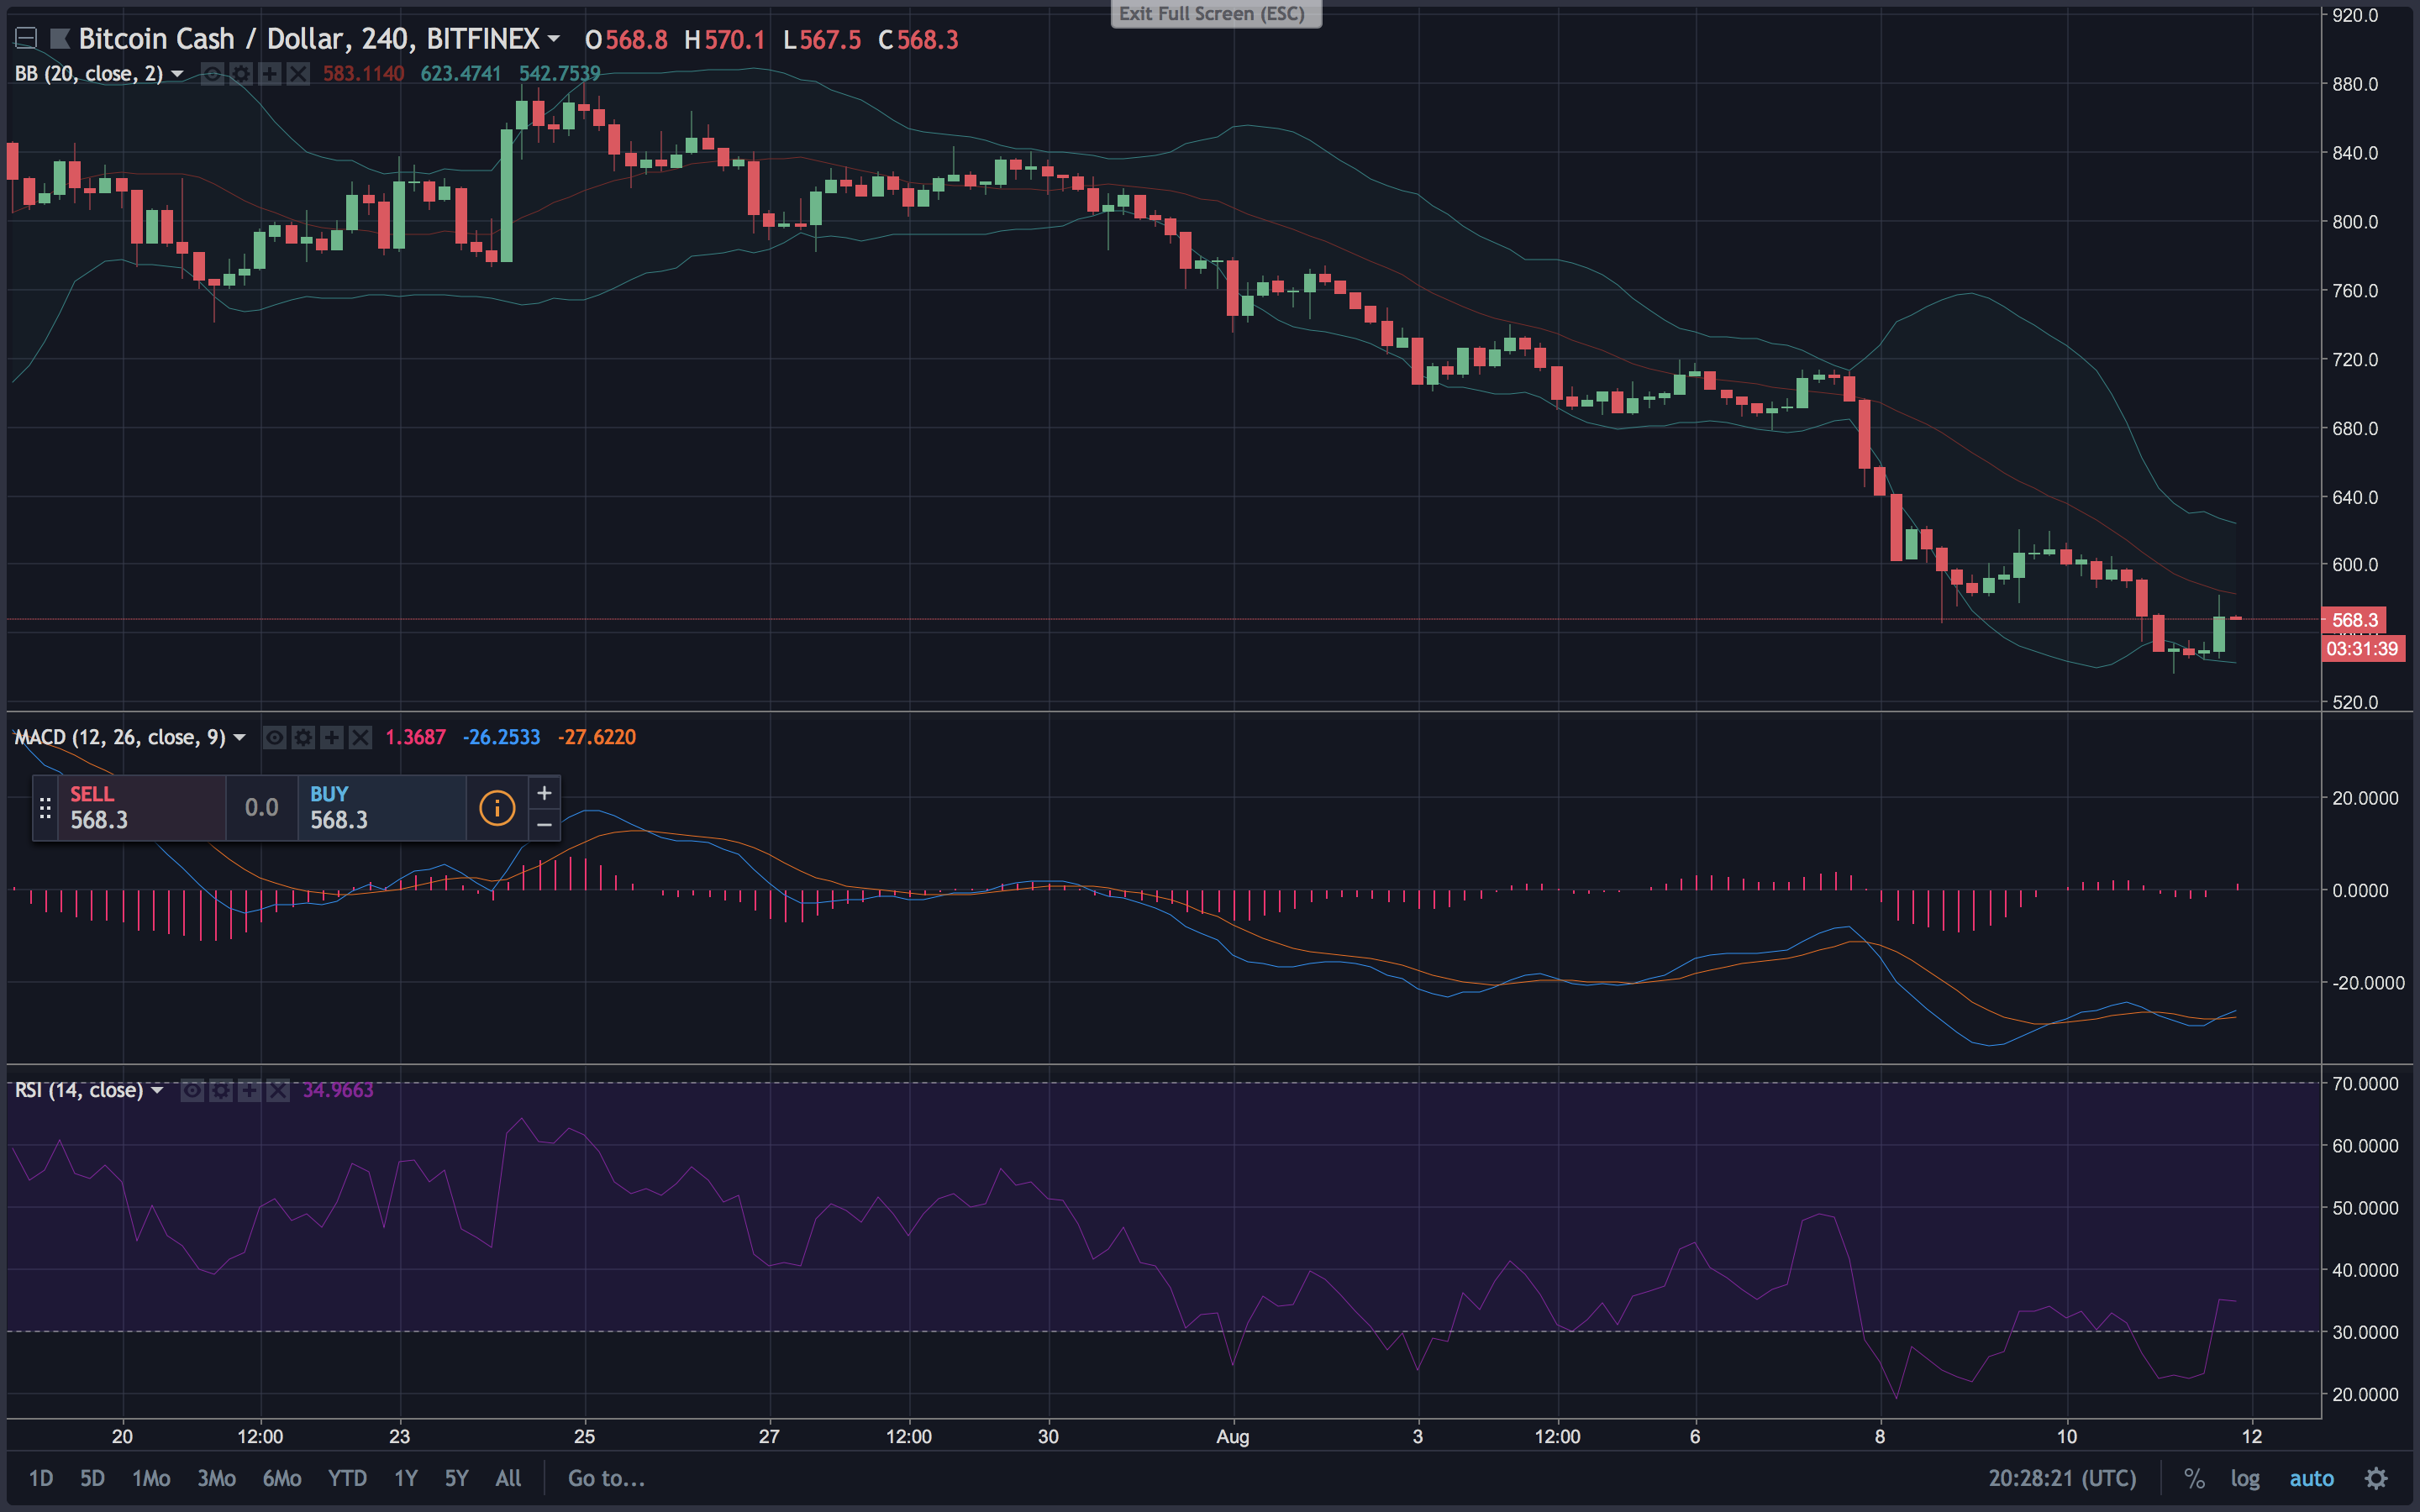The width and height of the screenshot is (2420, 1512).
Task: Click the BB upper value 623.4741
Action: pyautogui.click(x=460, y=74)
